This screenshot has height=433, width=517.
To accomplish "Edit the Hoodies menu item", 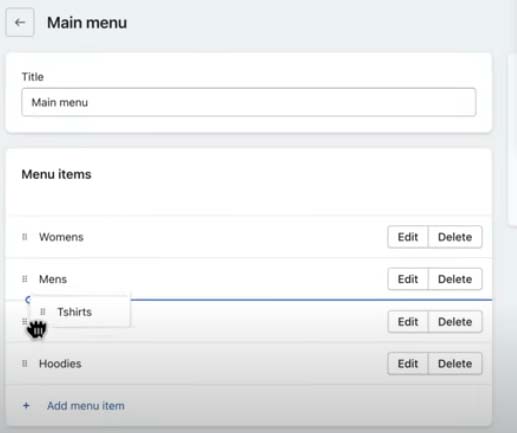I will point(408,363).
